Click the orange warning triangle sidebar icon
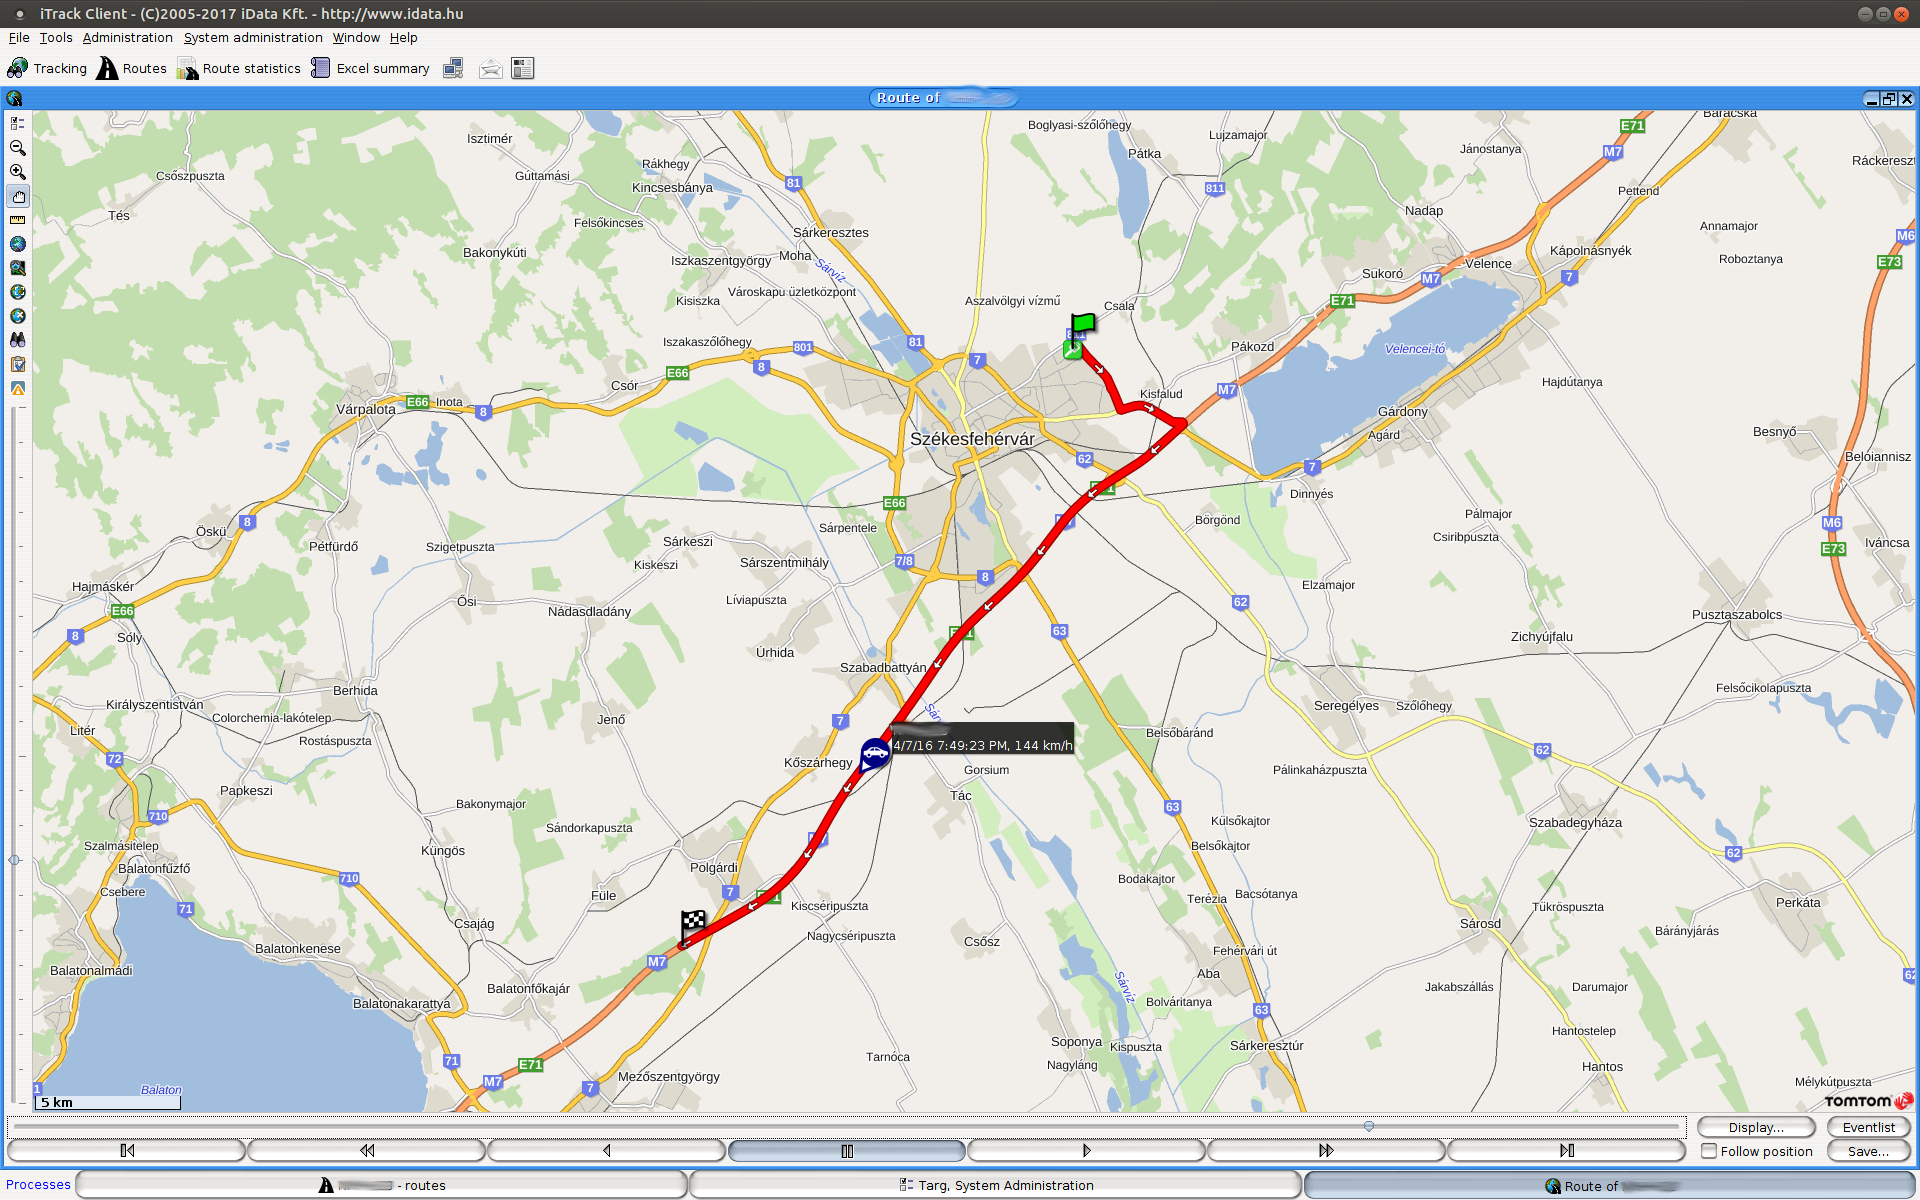This screenshot has height=1200, width=1920. (17, 389)
